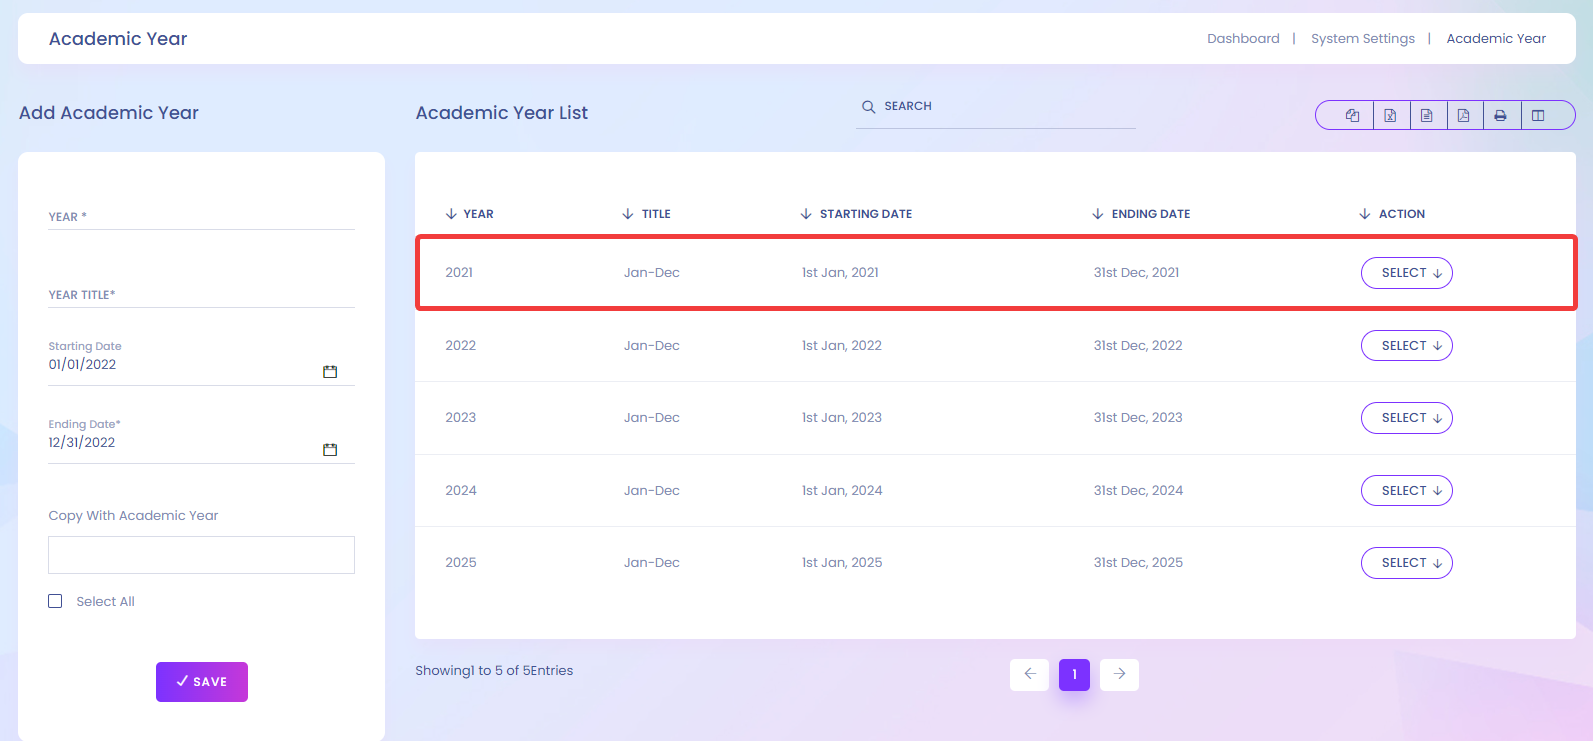Click starting date 1st Jan, 2021
This screenshot has width=1593, height=741.
click(840, 272)
